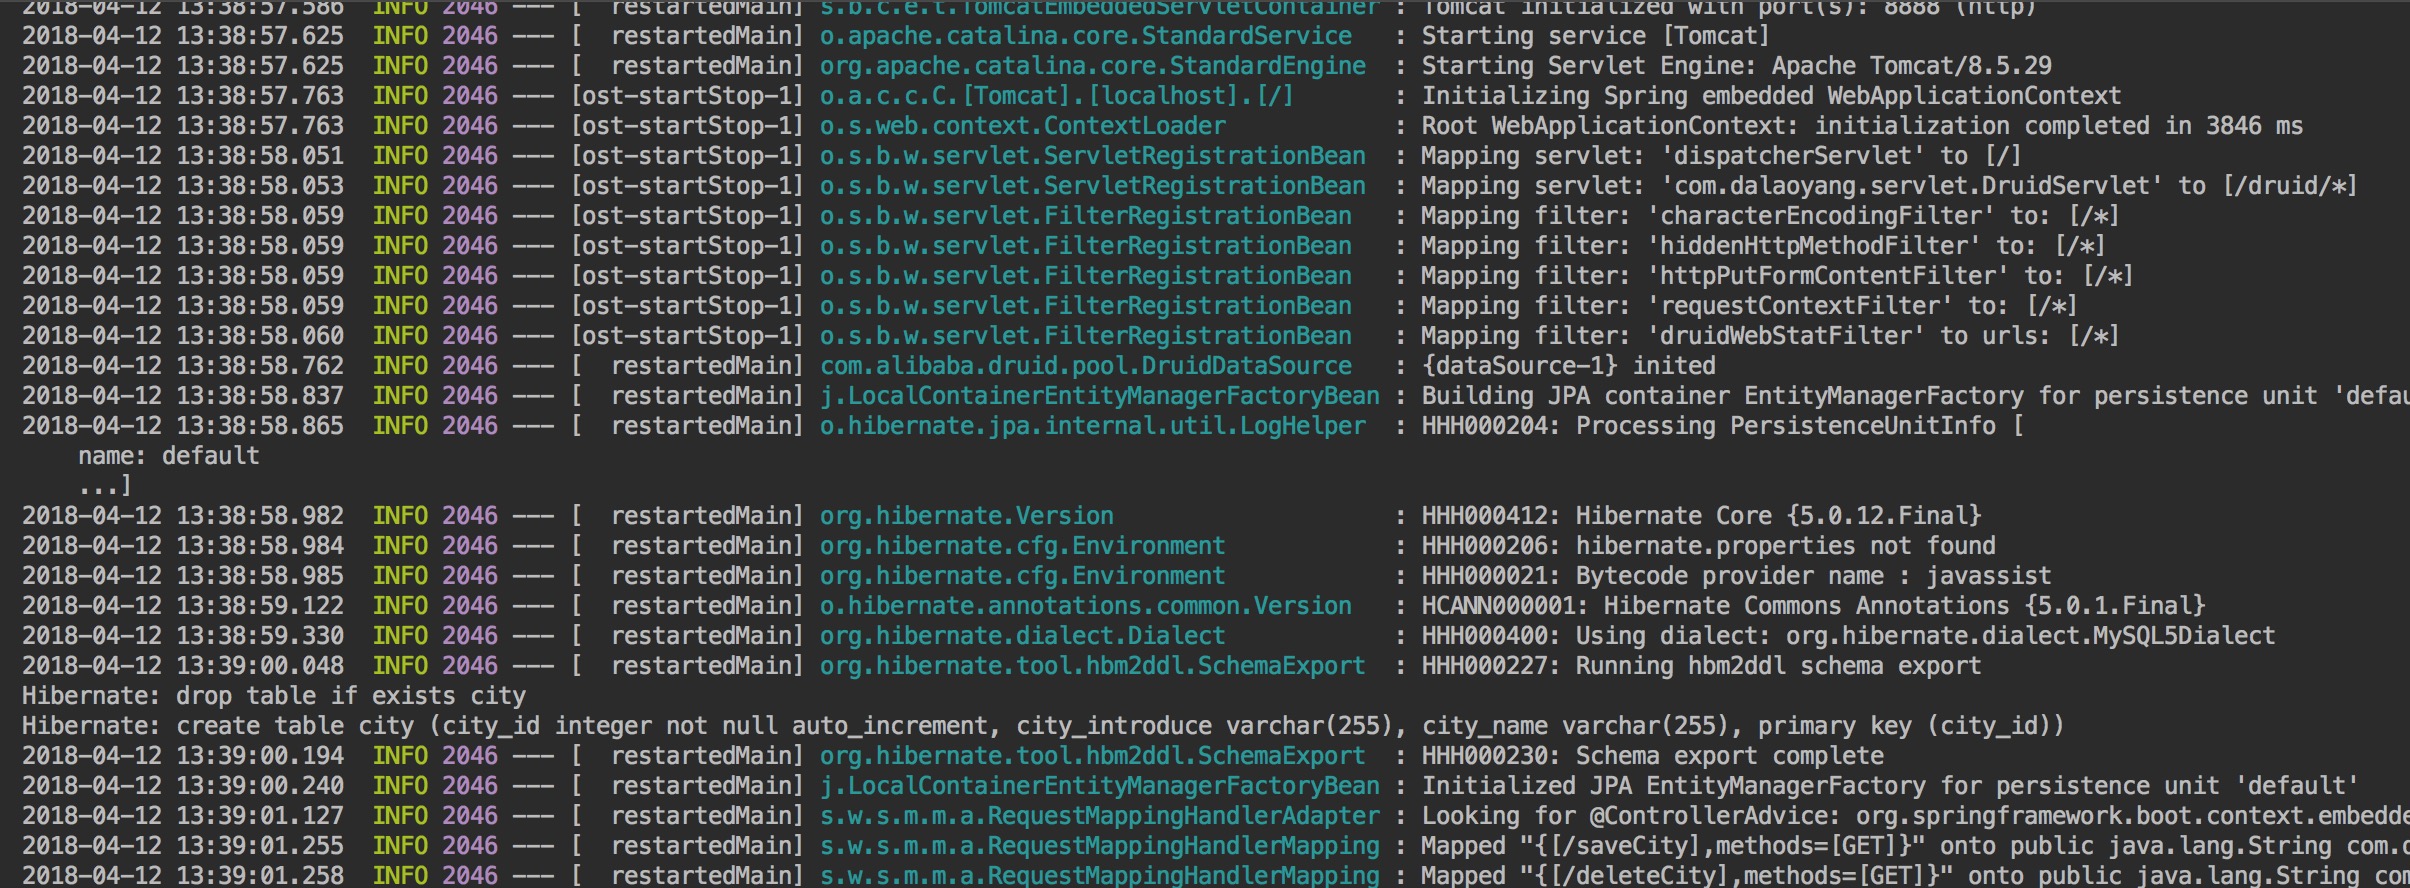The image size is (2410, 888).
Task: Click the 'name: default' output line
Action: (168, 456)
